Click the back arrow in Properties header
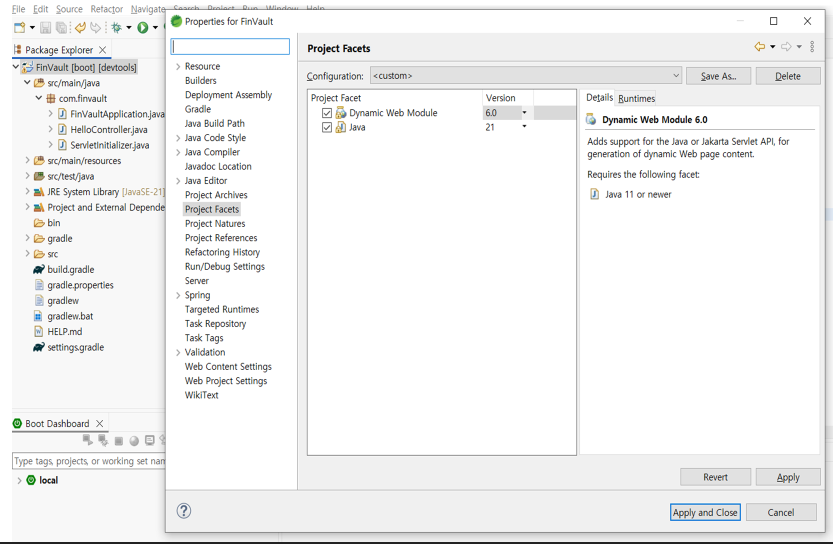This screenshot has width=833, height=544. pos(760,47)
